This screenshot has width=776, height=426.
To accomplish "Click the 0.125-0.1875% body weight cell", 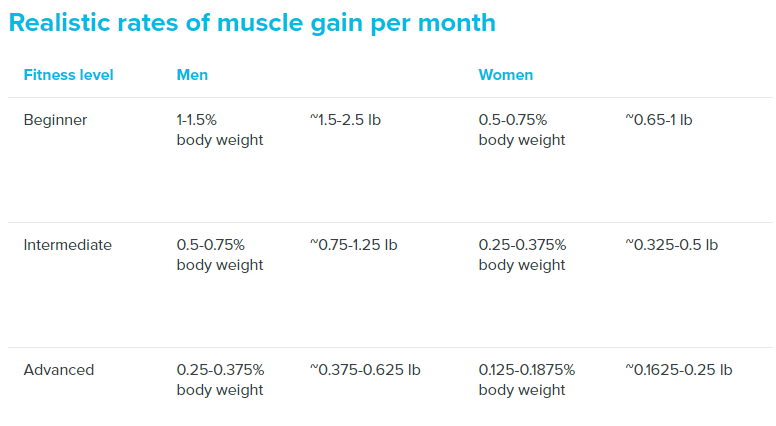I will coord(527,380).
